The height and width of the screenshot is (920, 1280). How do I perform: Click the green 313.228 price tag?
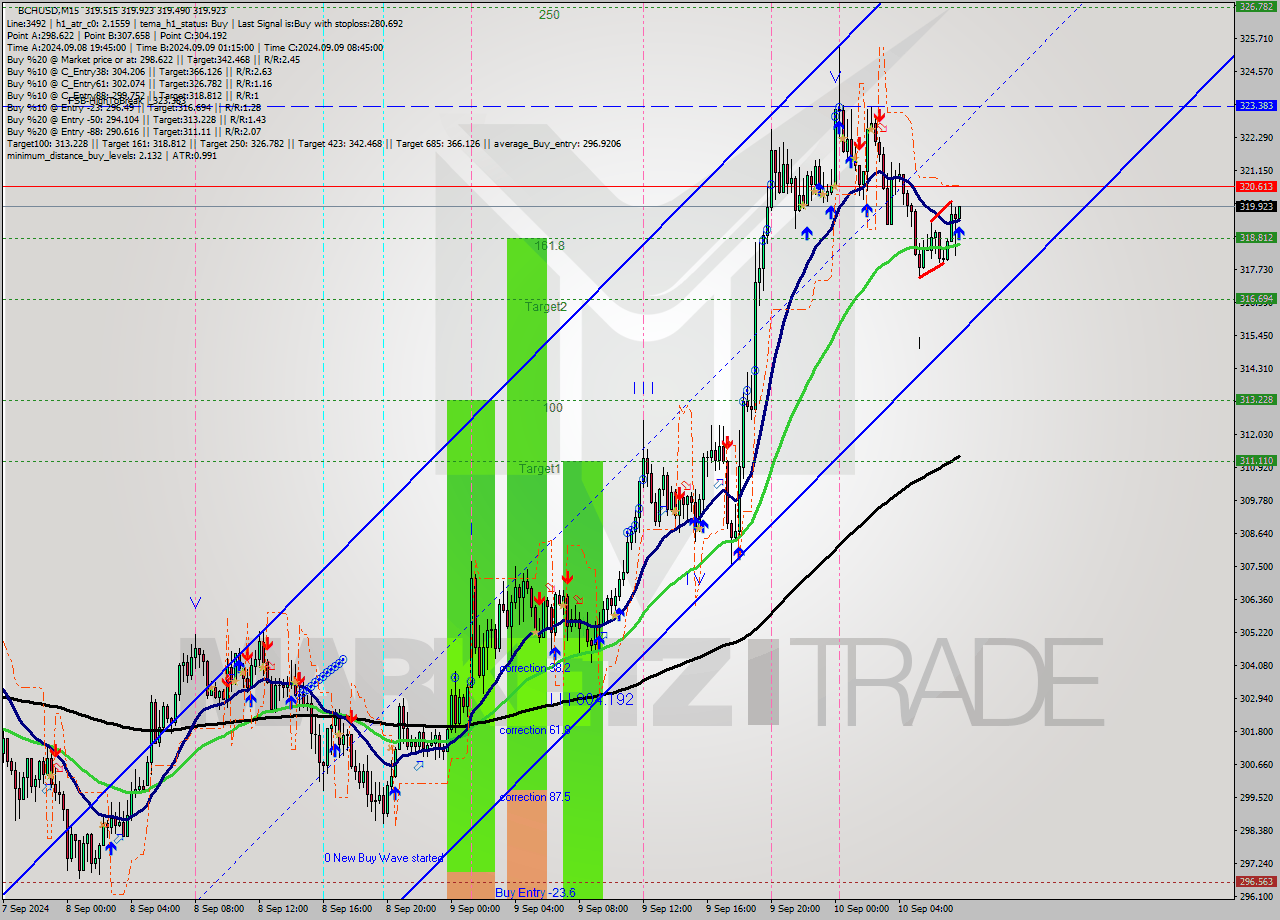pos(1256,399)
